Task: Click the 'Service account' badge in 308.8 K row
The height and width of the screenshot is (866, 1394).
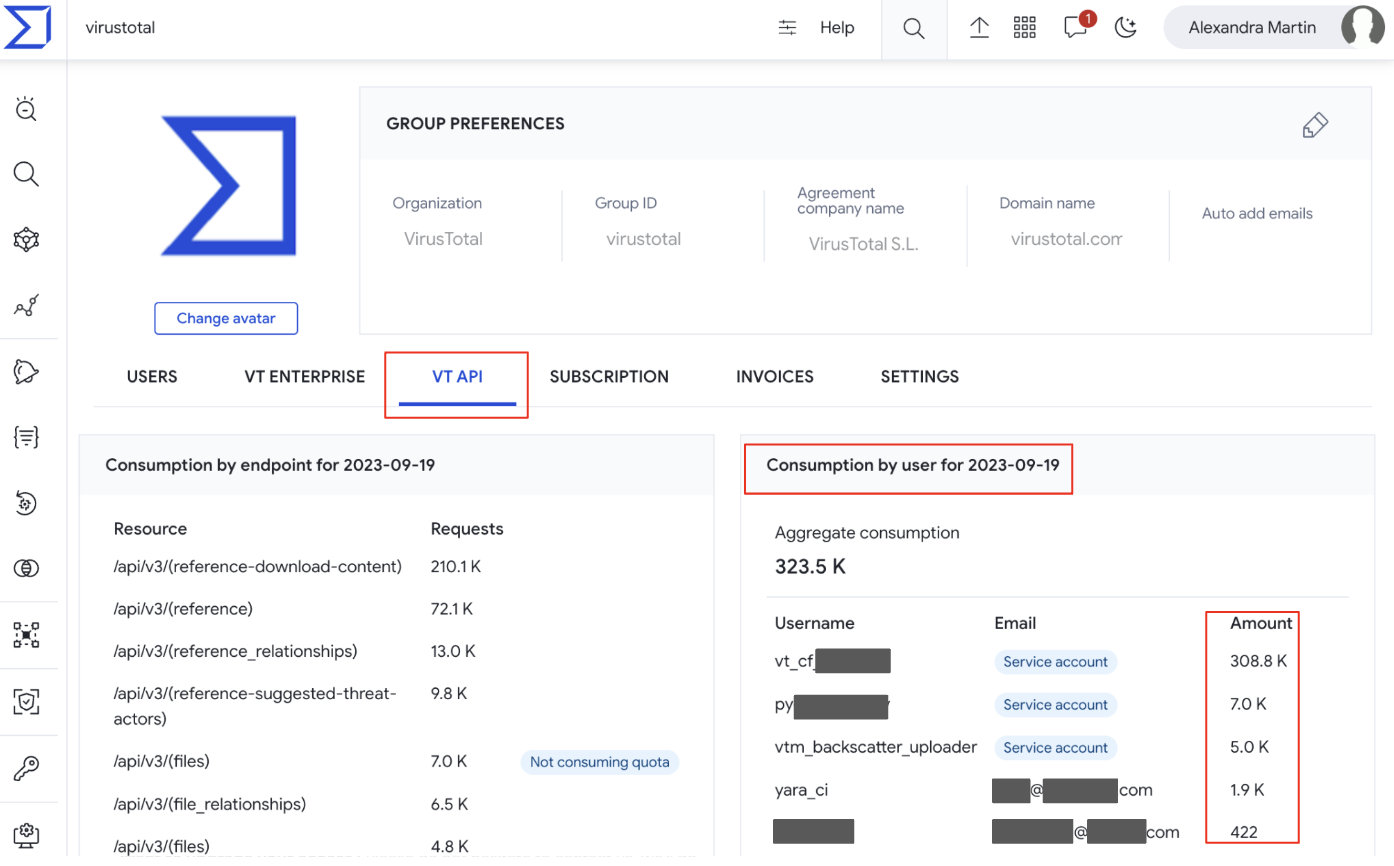Action: 1055,661
